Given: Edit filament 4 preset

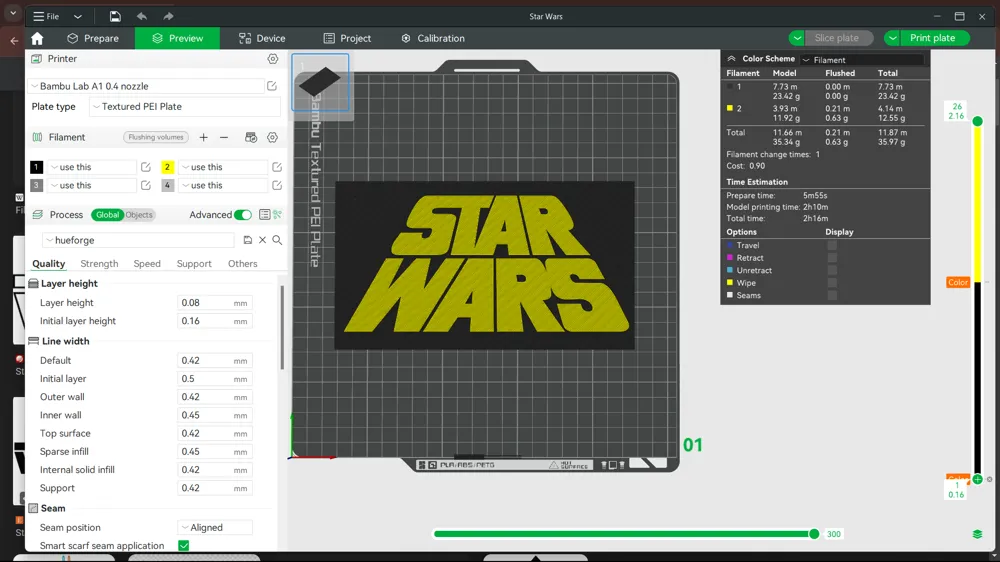Looking at the screenshot, I should [x=277, y=186].
